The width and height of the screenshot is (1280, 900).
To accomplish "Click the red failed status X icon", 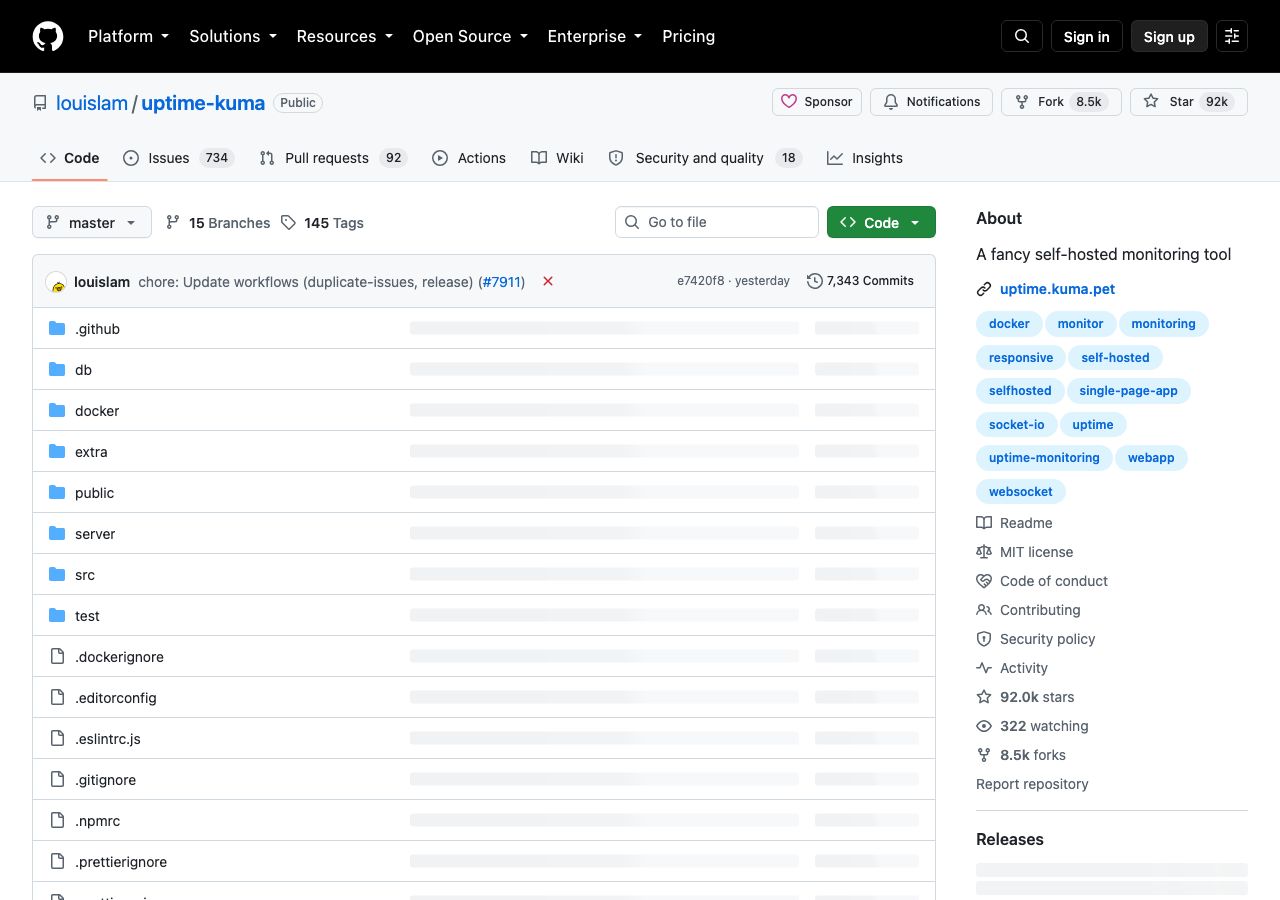I will pos(548,281).
